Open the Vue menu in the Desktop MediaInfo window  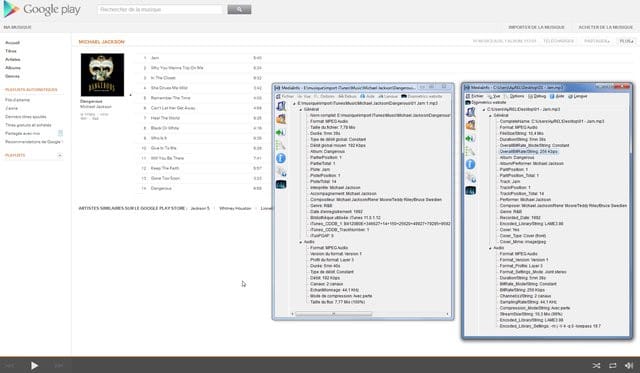[x=494, y=96]
